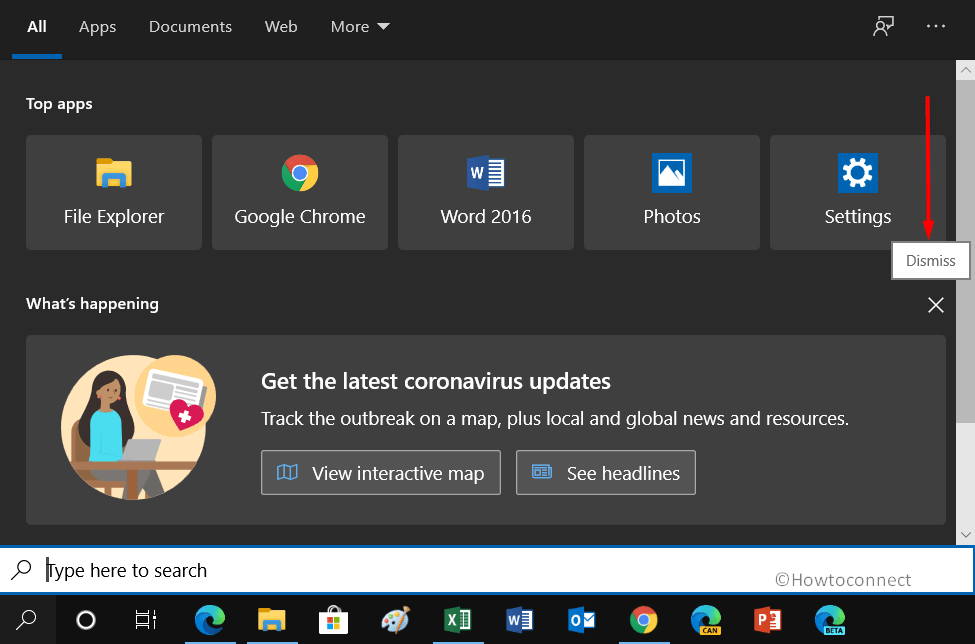Open Word from the taskbar
Screen dimensions: 975x644
click(519, 620)
